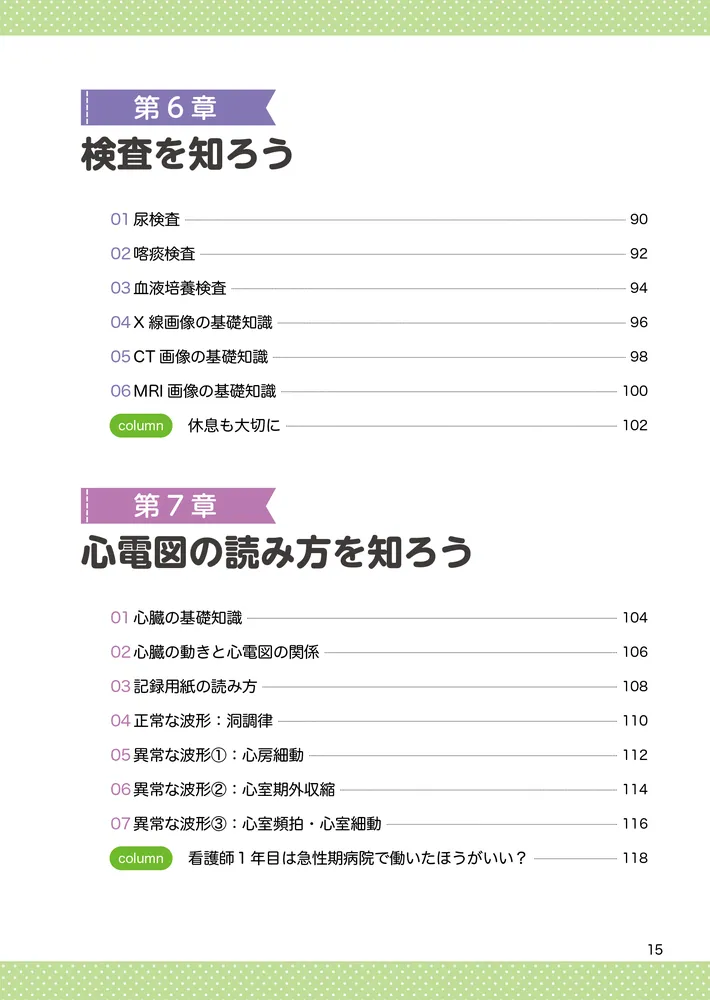Open the 尿検査 entry
Viewport: 710px width, 1000px height.
(156, 220)
